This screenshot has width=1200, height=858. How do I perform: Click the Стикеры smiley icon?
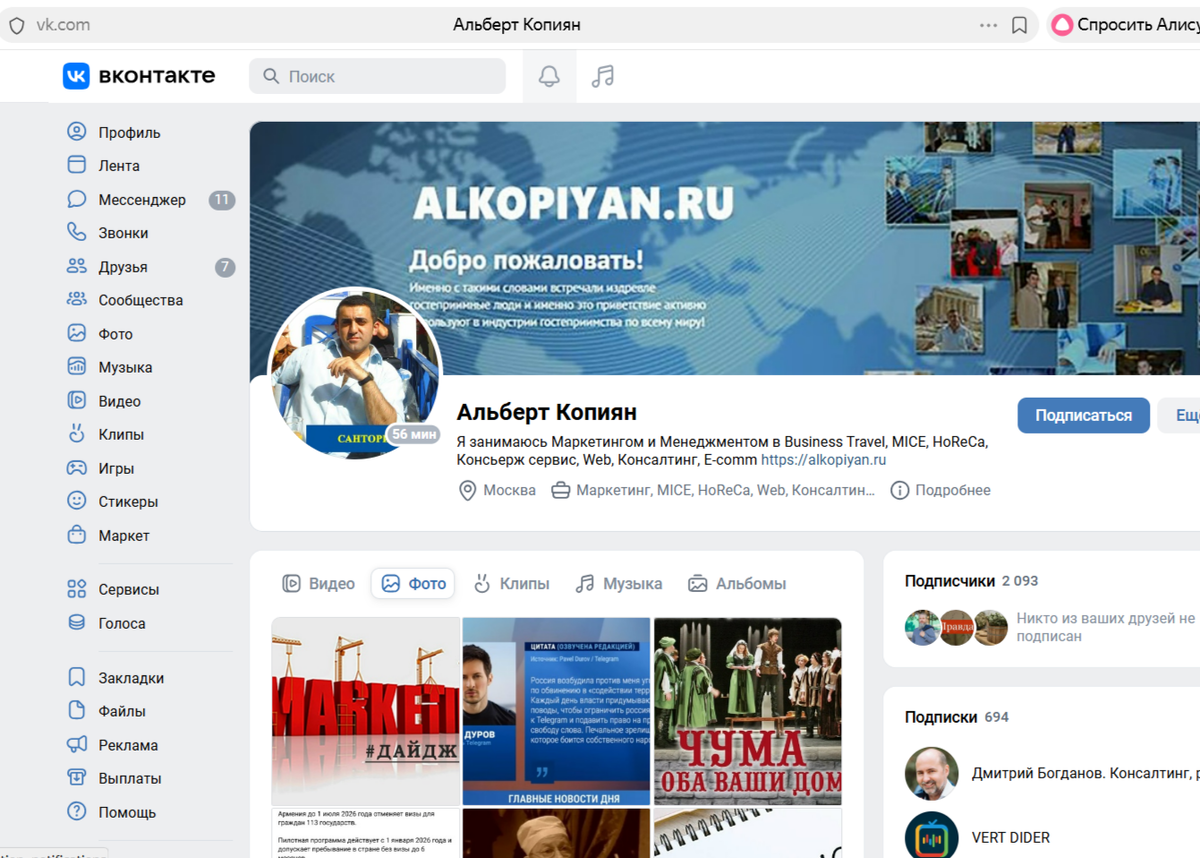(x=77, y=501)
